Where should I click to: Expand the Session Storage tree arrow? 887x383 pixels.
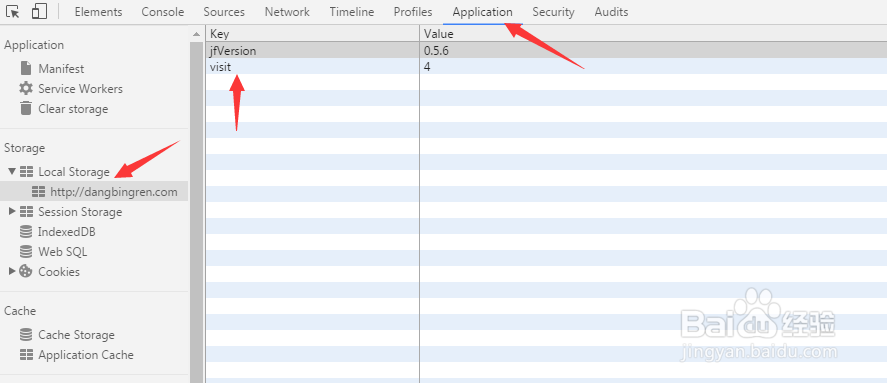coord(12,212)
